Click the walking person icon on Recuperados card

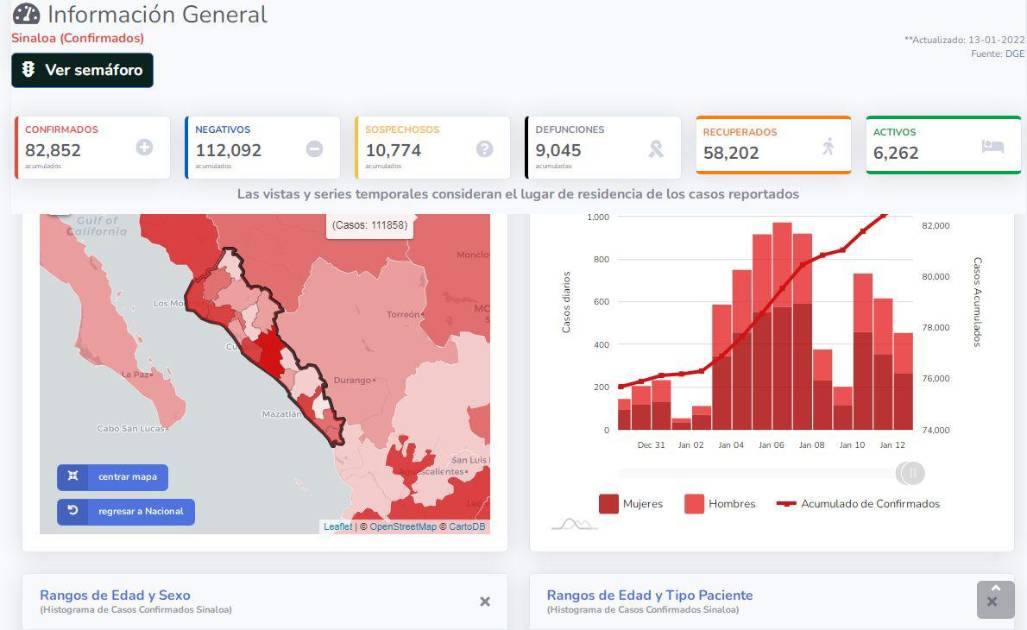click(828, 146)
